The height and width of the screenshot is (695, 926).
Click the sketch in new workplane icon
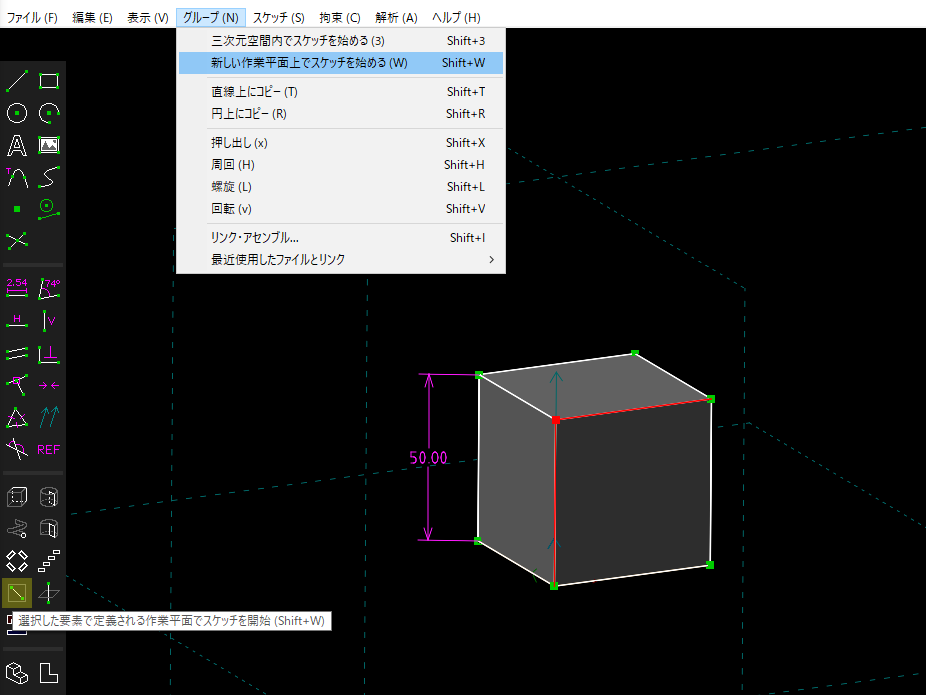coord(17,593)
